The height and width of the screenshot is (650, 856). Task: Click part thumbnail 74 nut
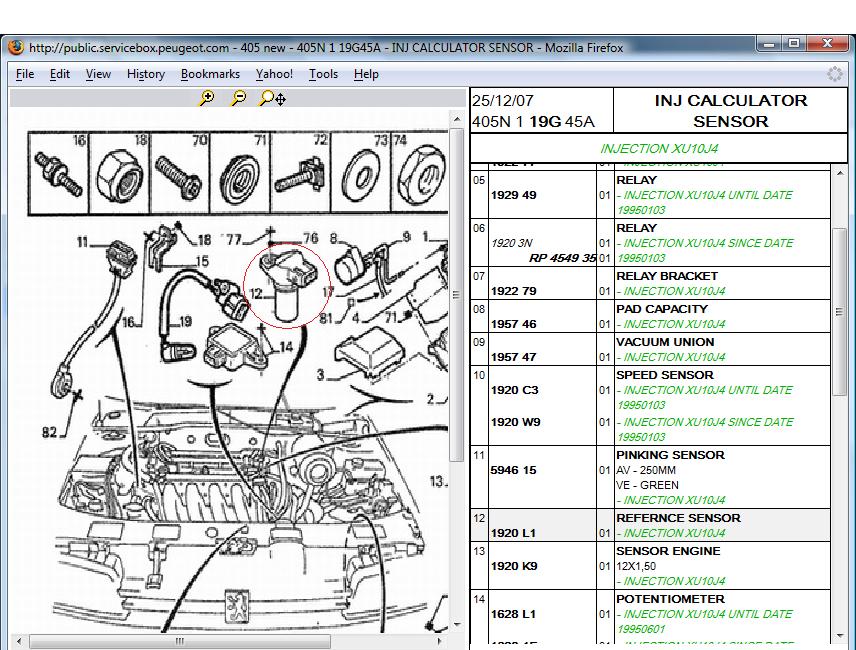(x=420, y=172)
